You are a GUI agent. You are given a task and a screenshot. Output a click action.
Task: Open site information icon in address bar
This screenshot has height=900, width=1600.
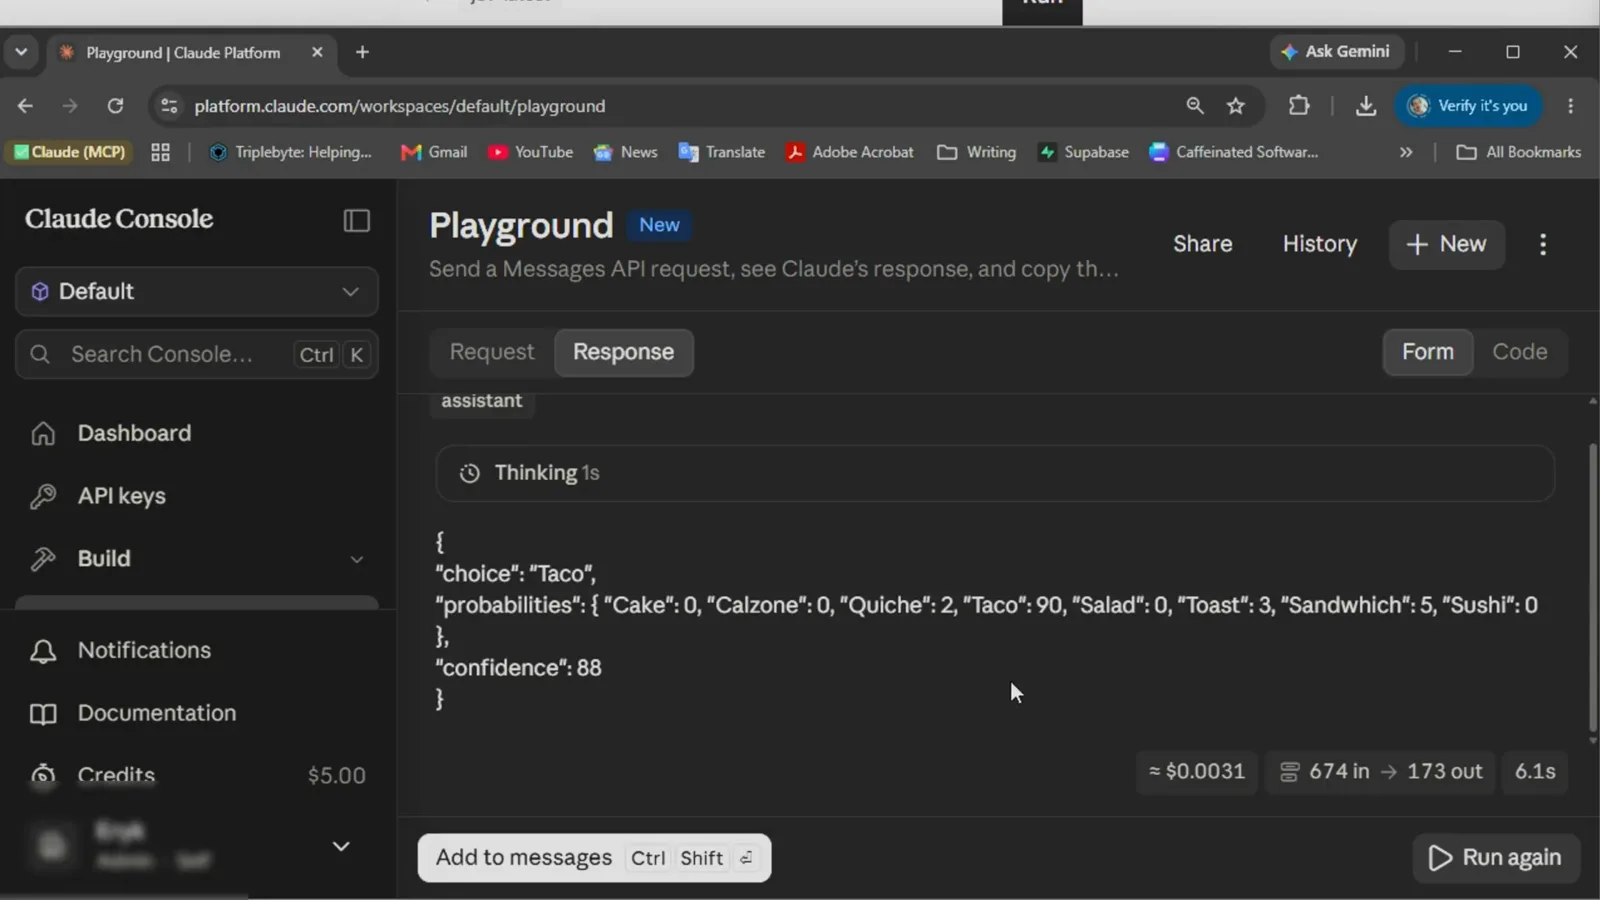[x=169, y=106]
